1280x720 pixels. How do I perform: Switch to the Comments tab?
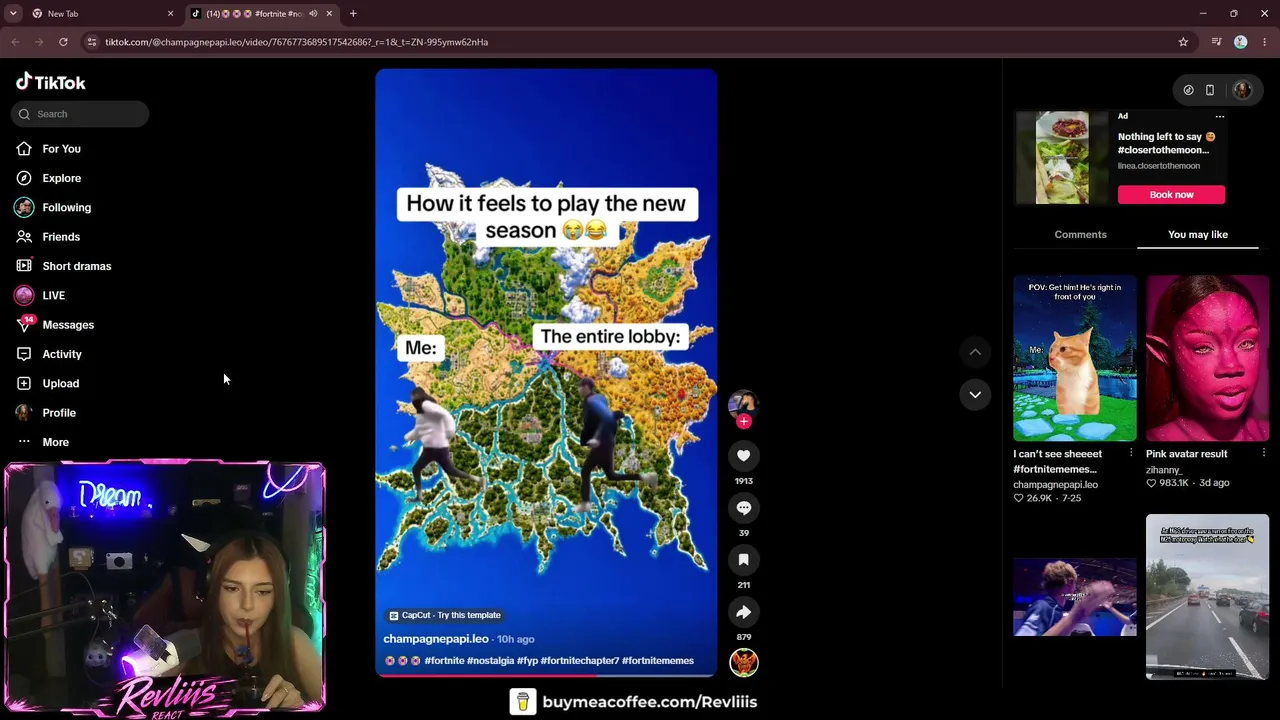(1080, 234)
